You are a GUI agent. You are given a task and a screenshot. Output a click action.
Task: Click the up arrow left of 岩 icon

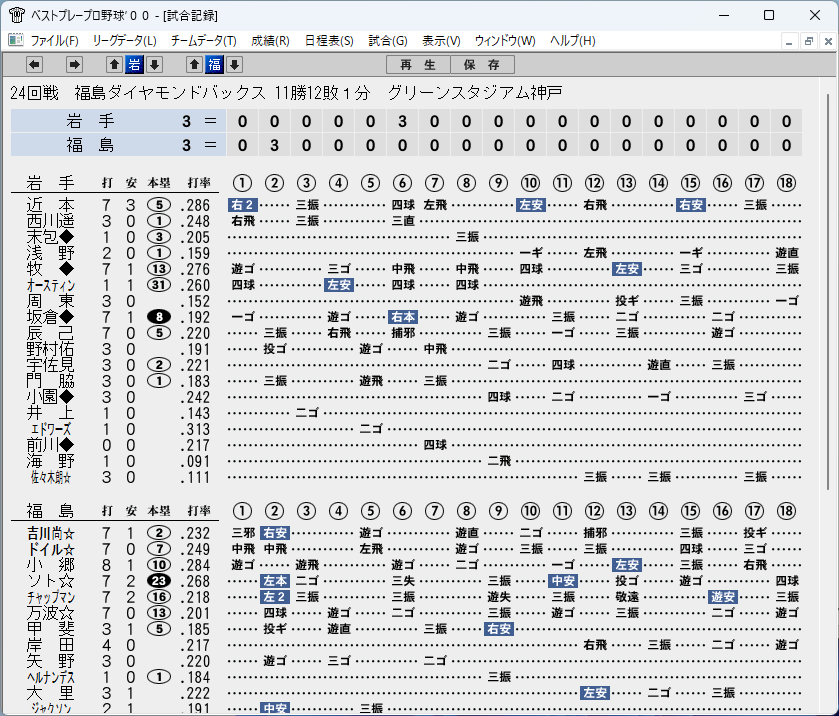click(x=114, y=65)
